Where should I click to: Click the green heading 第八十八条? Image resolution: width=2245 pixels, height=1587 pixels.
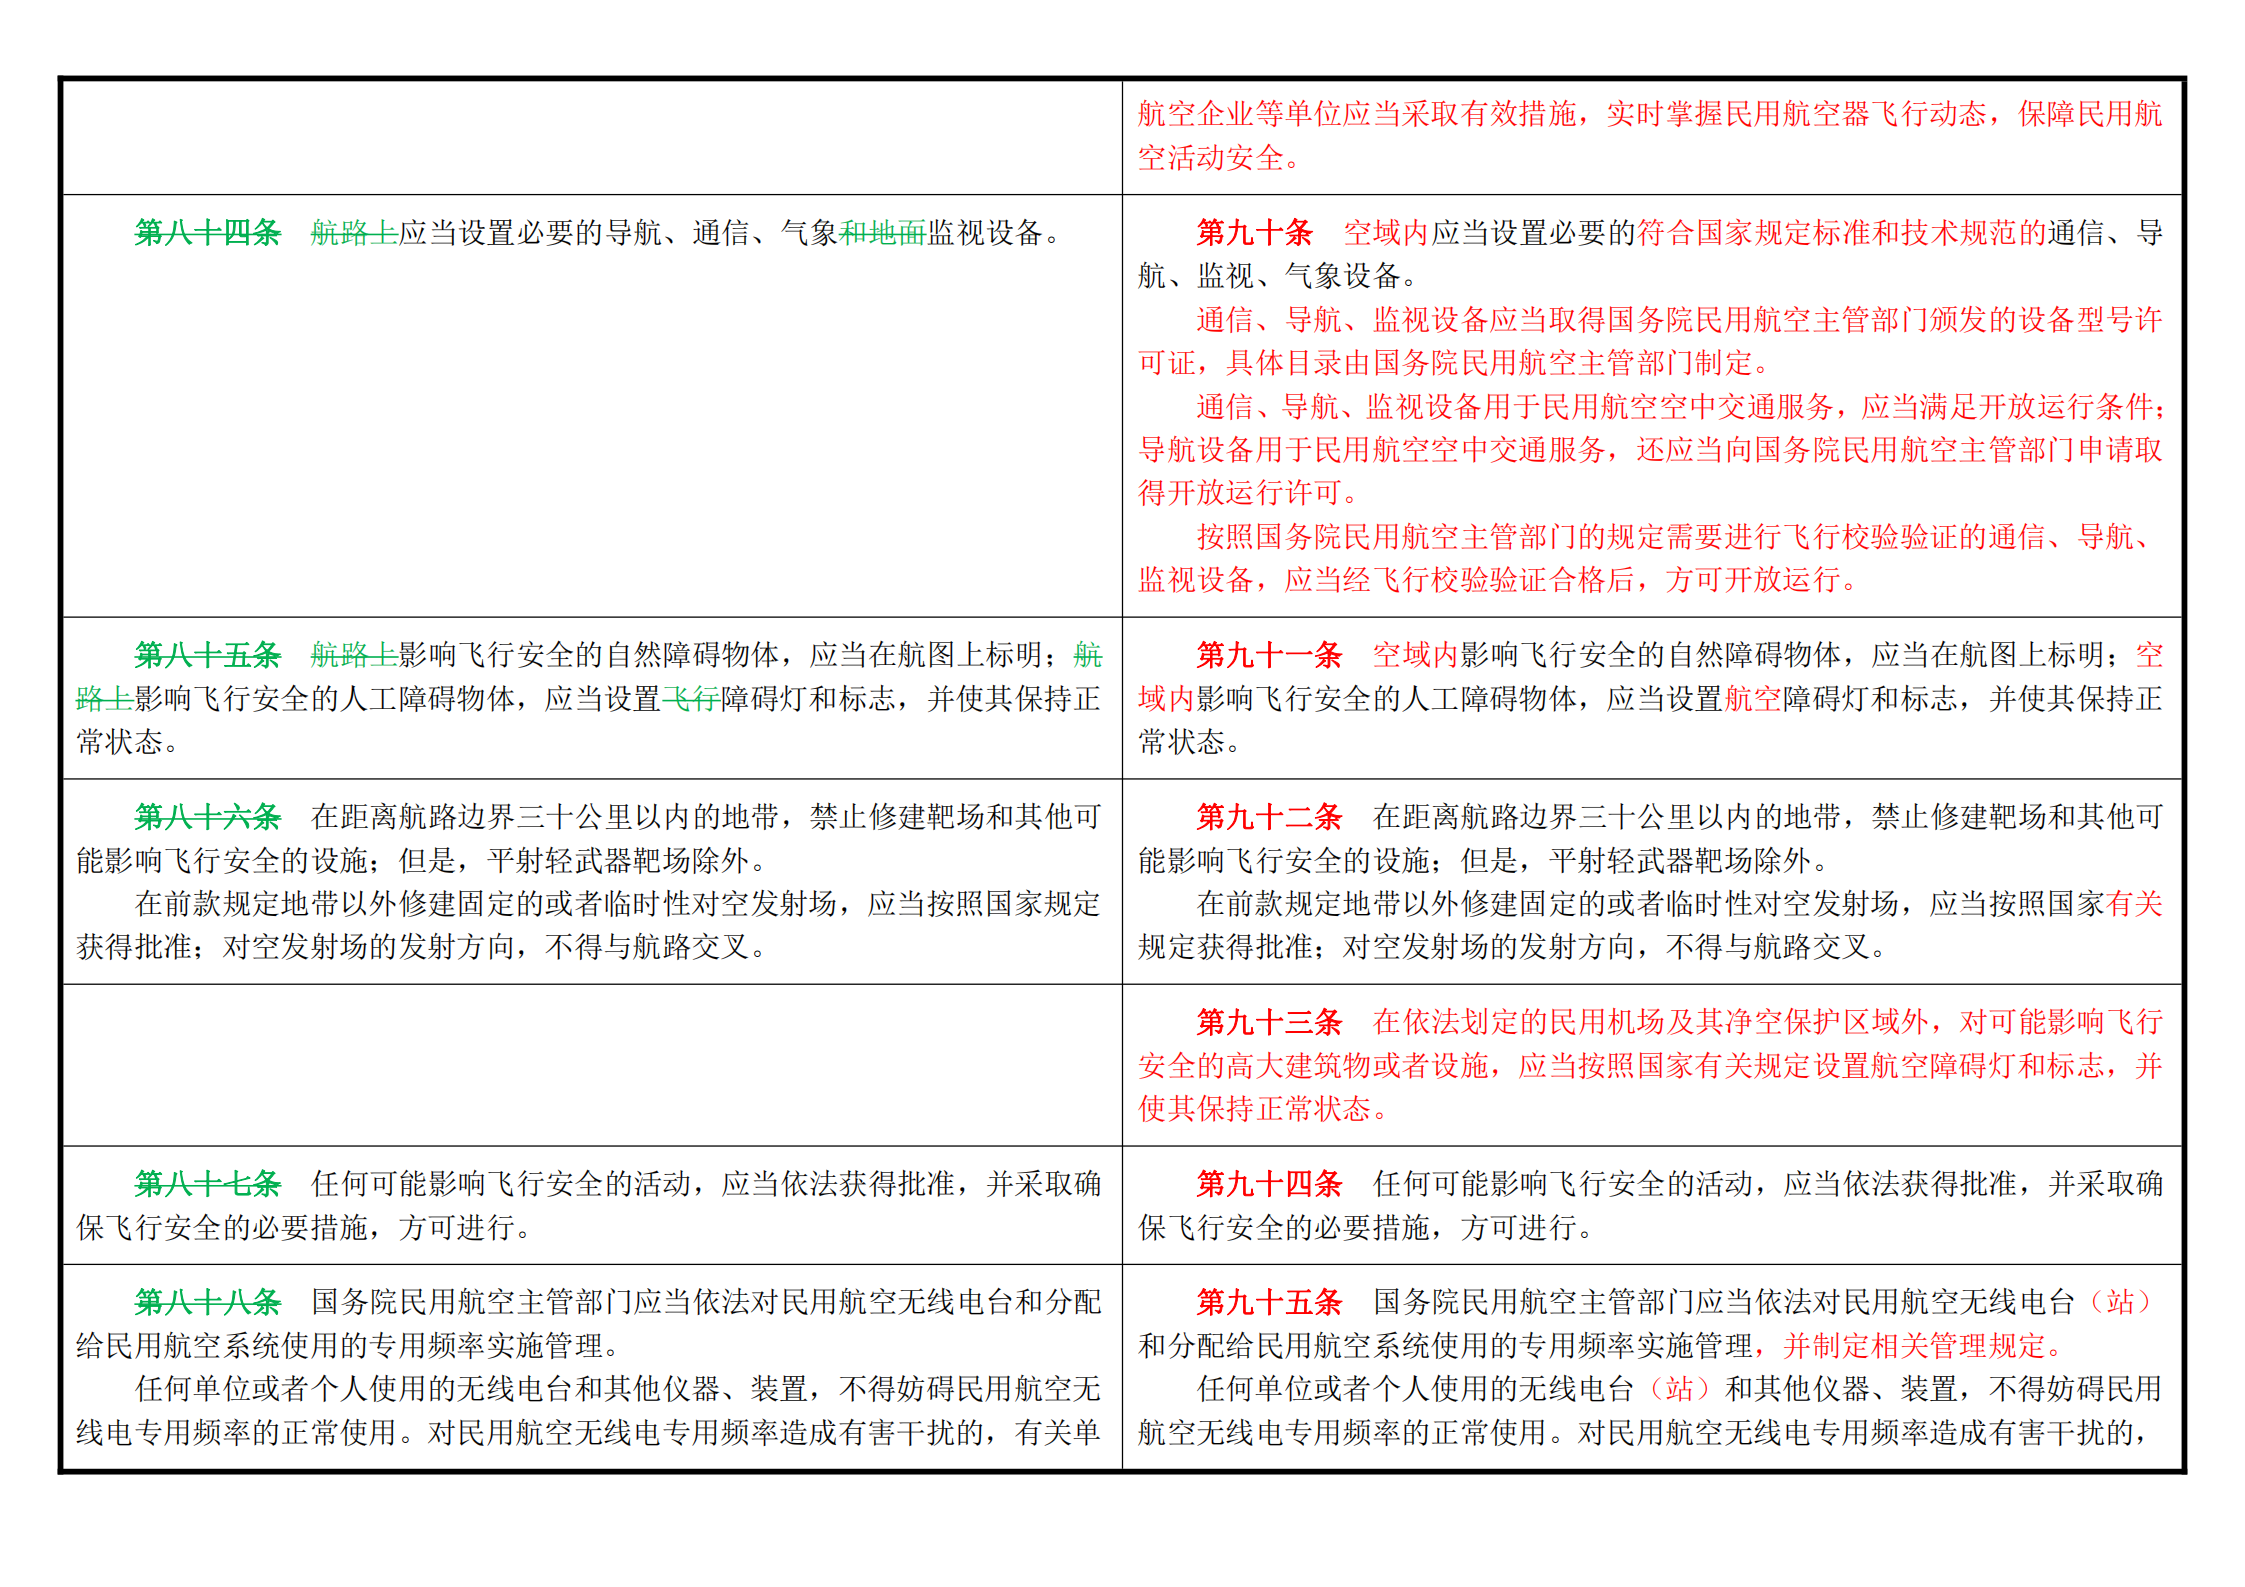point(207,1302)
